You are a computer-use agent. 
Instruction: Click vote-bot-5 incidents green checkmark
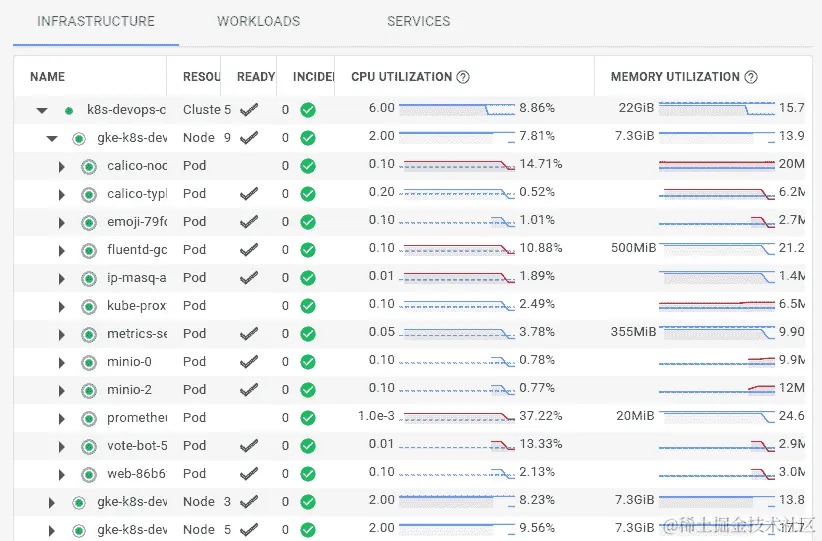click(308, 446)
